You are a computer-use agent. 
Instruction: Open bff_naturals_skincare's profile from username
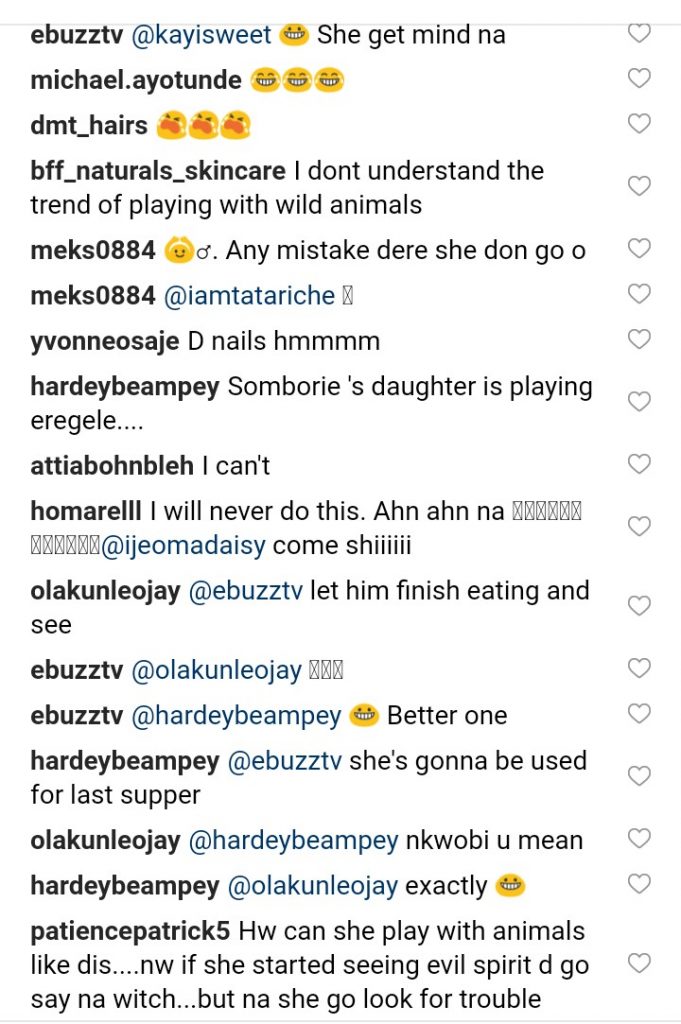click(x=158, y=171)
